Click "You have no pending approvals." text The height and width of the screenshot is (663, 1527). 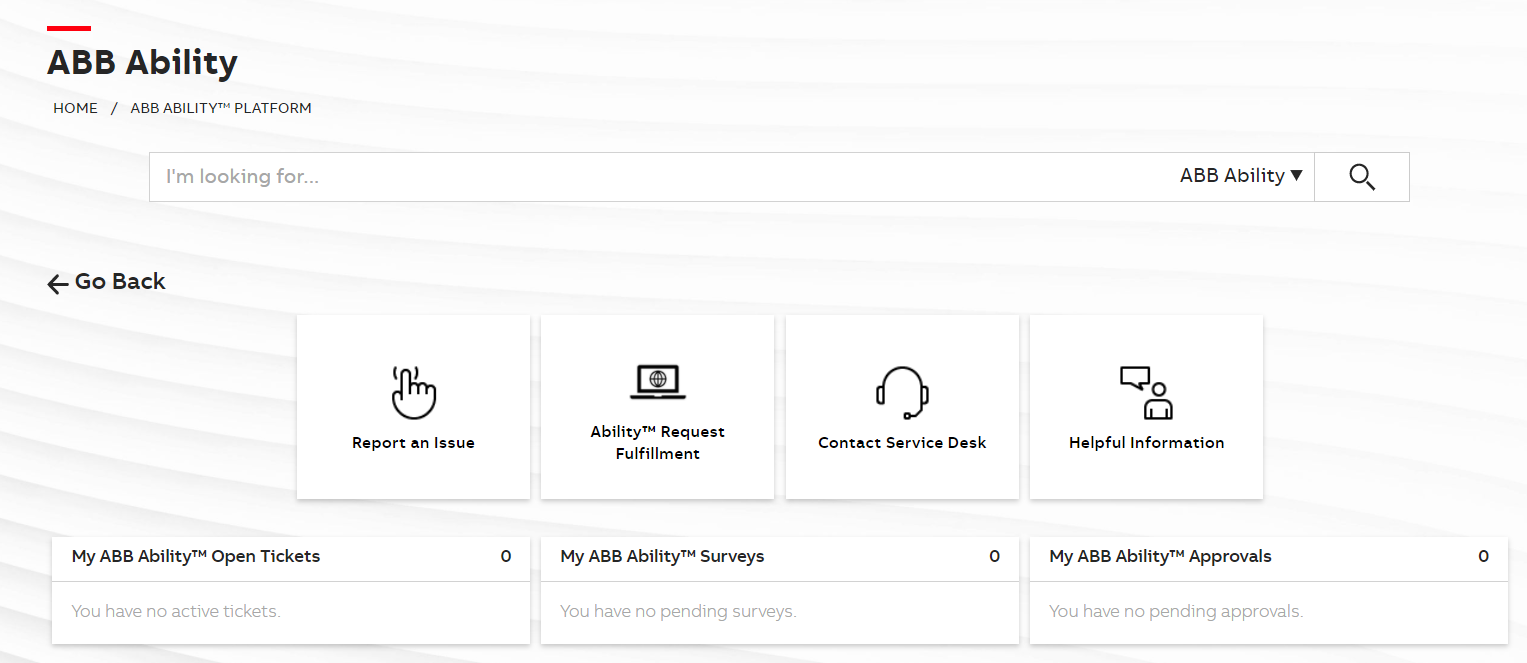[x=1176, y=611]
